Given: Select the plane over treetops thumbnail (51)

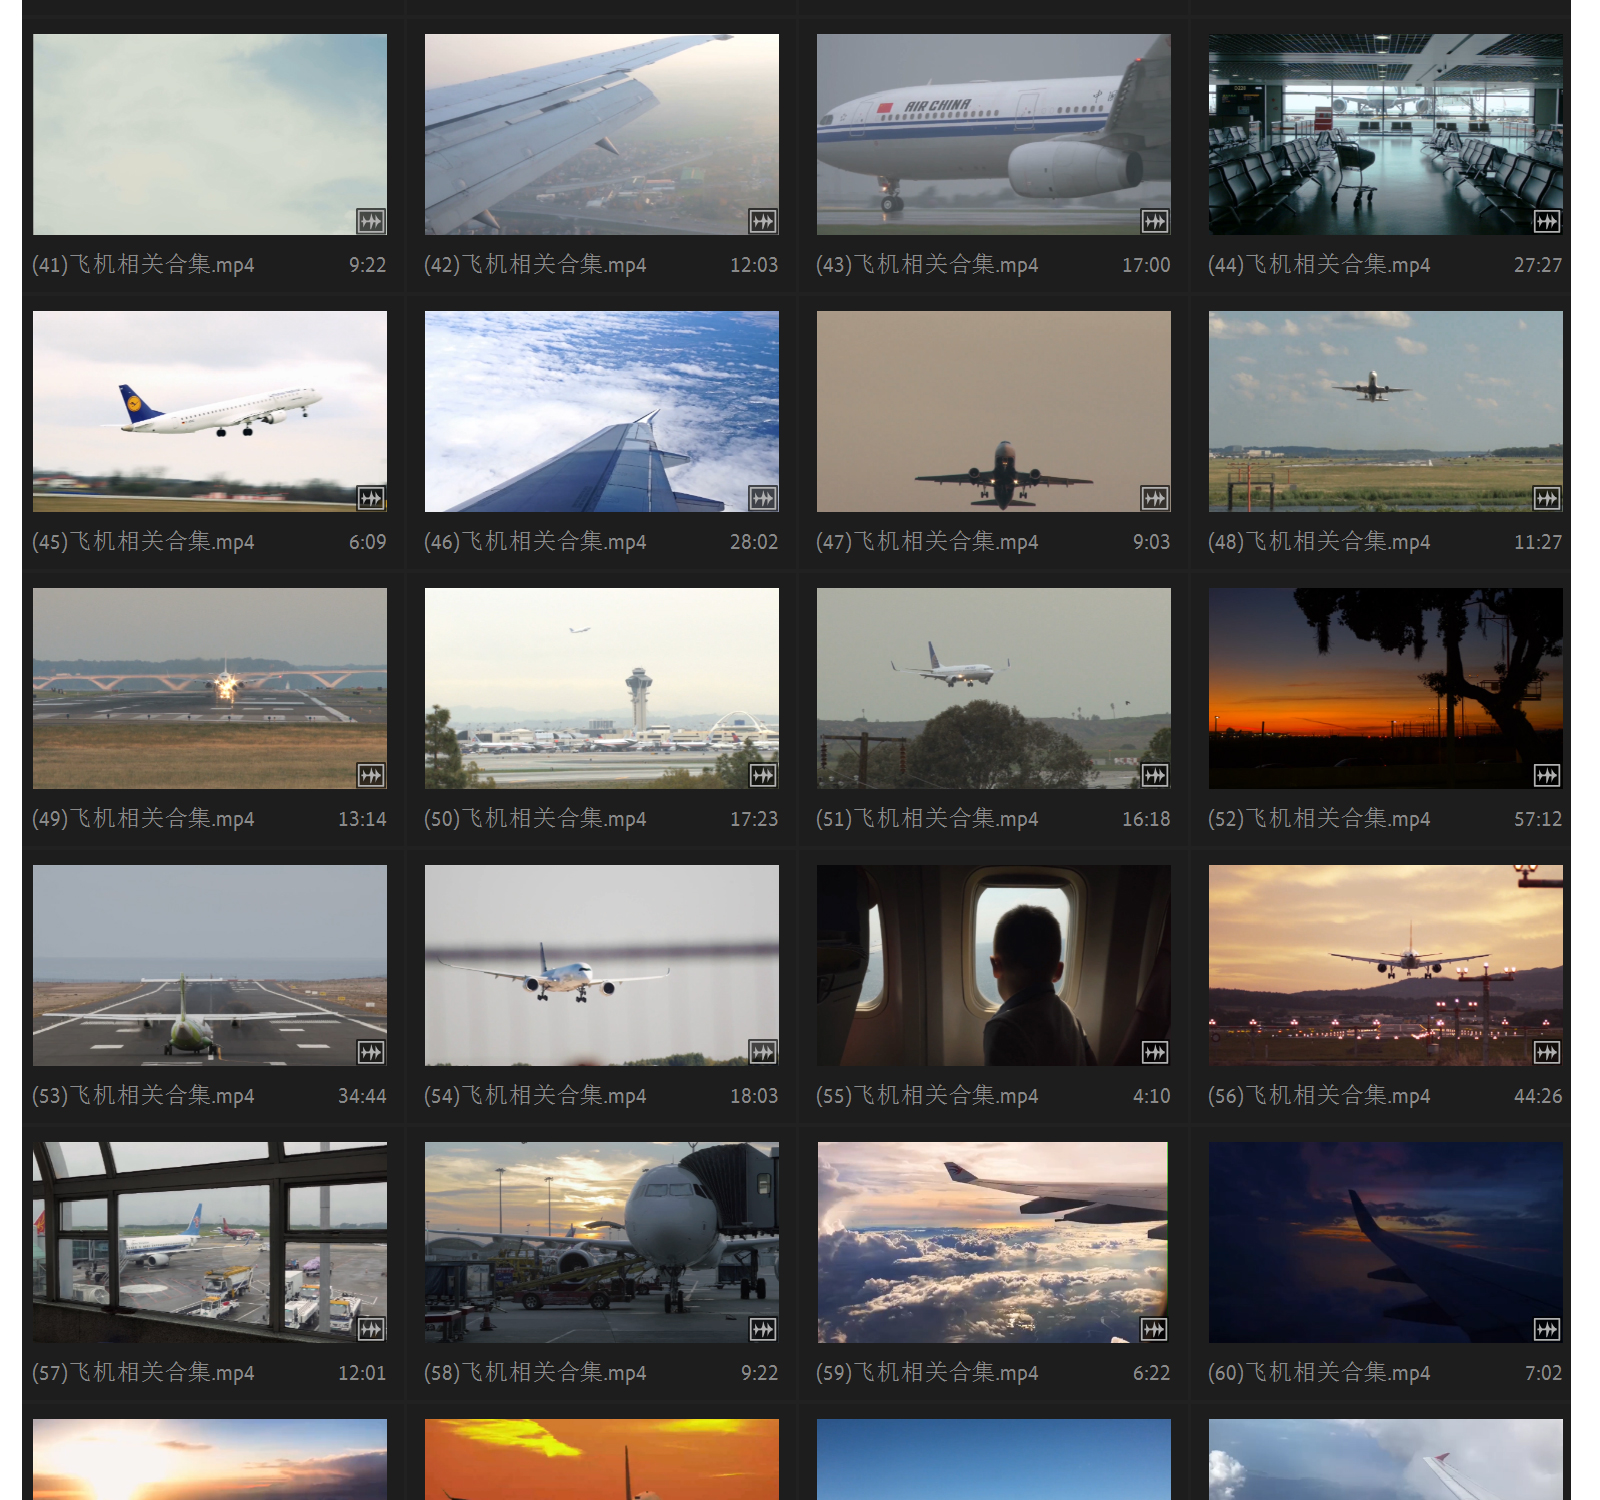Looking at the screenshot, I should pos(994,689).
